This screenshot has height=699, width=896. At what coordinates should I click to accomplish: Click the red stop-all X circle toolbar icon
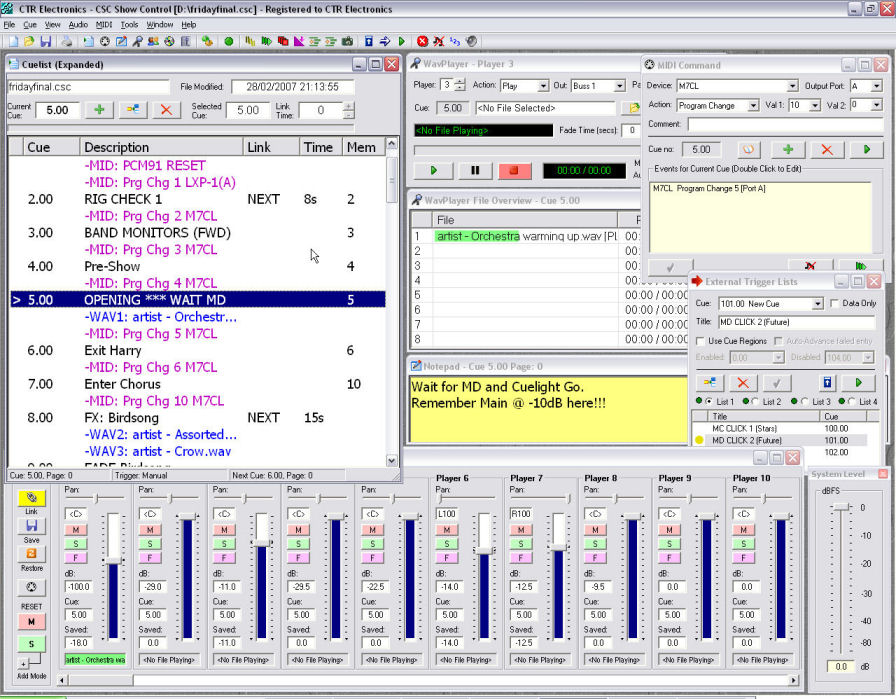click(x=422, y=41)
